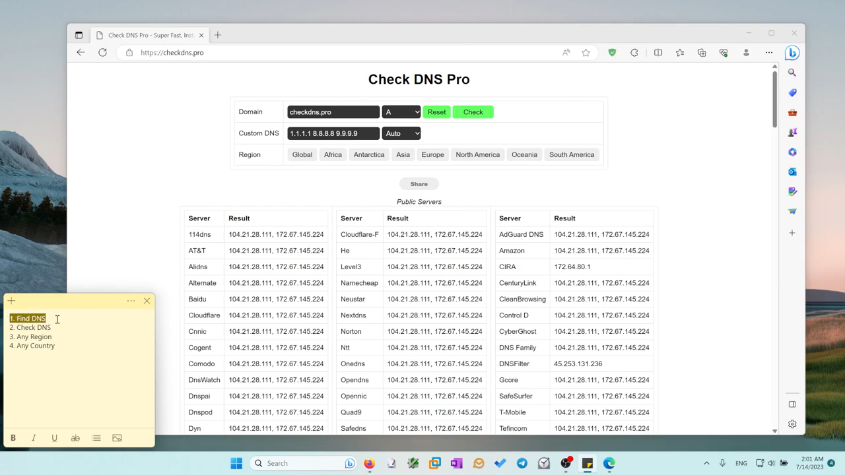Screen dimensions: 845x475
Task: Click the Share button
Action: [x=419, y=184]
